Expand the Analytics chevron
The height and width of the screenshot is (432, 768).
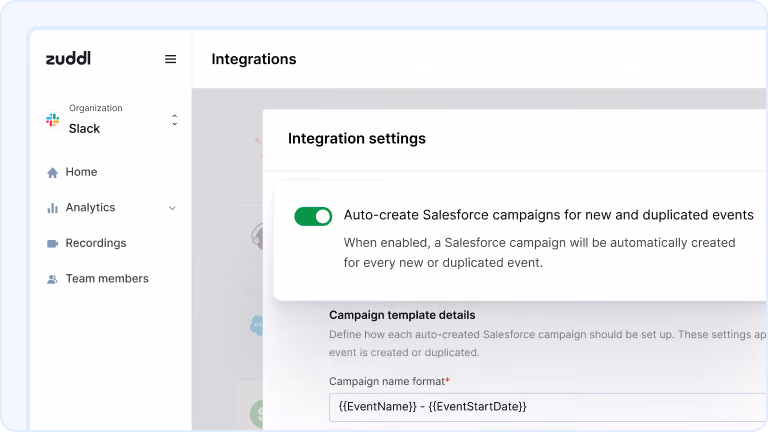pos(172,208)
